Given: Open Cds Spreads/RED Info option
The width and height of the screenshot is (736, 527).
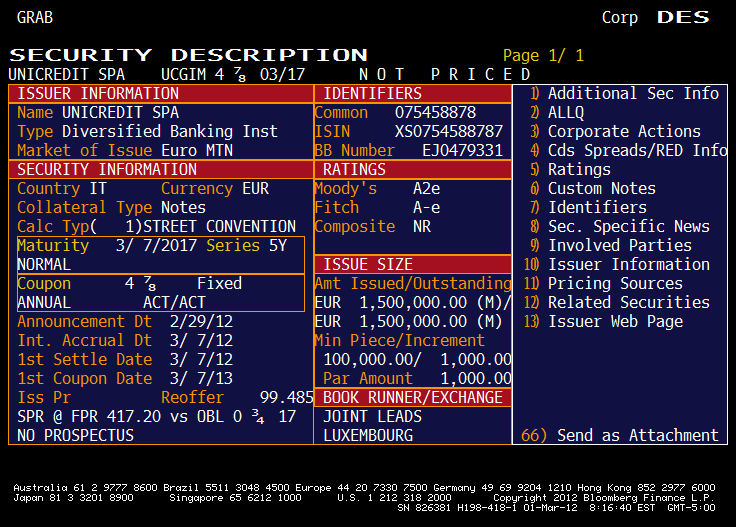Looking at the screenshot, I should click(629, 151).
